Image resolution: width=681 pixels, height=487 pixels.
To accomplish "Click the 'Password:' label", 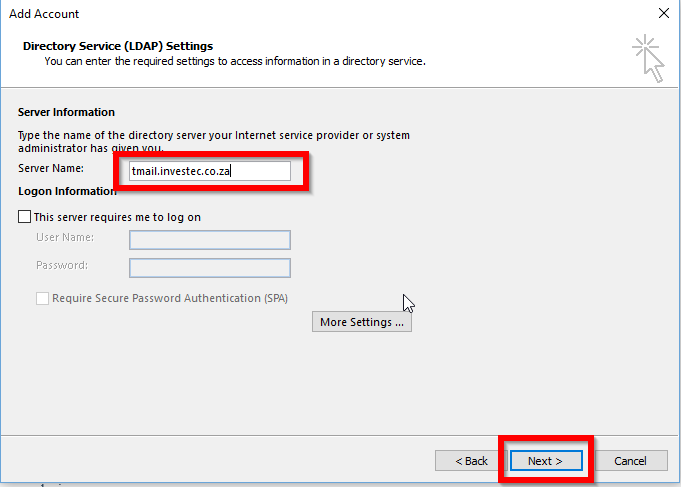I will point(62,265).
